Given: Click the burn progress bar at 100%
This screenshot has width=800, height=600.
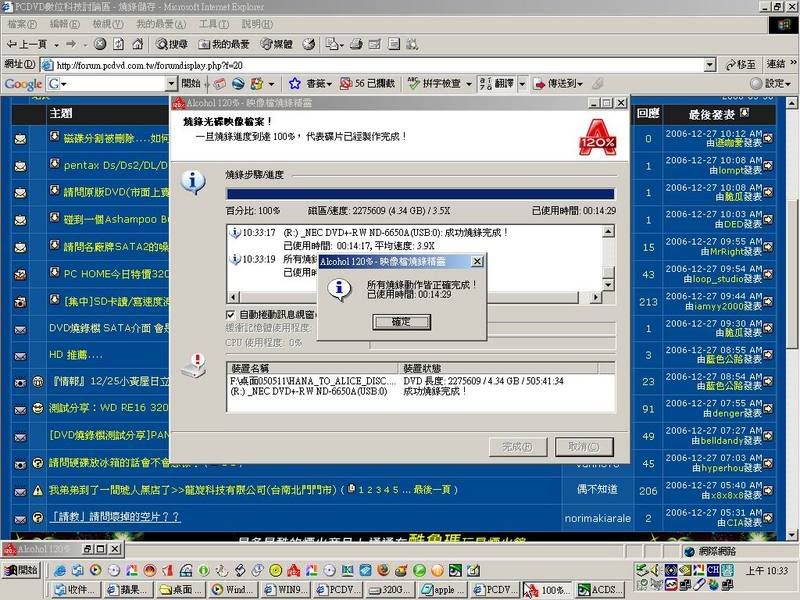Looking at the screenshot, I should point(420,194).
